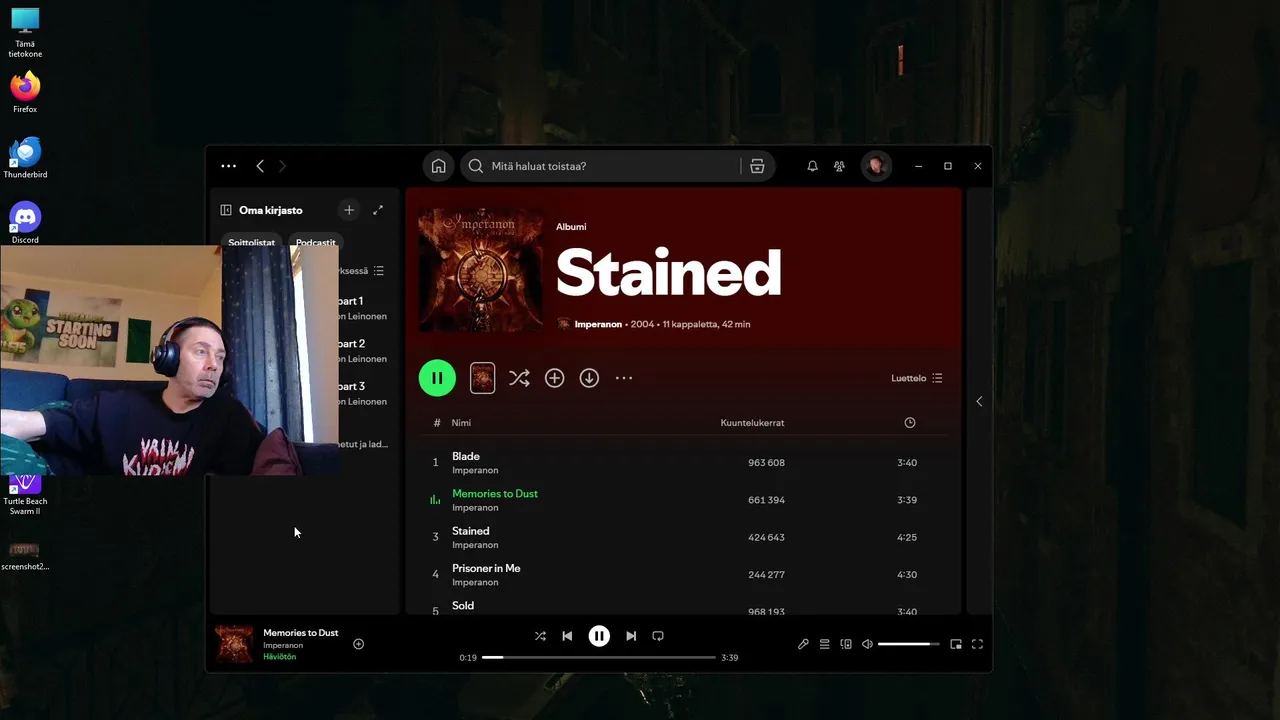Expand the right side panel arrow
This screenshot has height=720, width=1280.
(x=979, y=401)
